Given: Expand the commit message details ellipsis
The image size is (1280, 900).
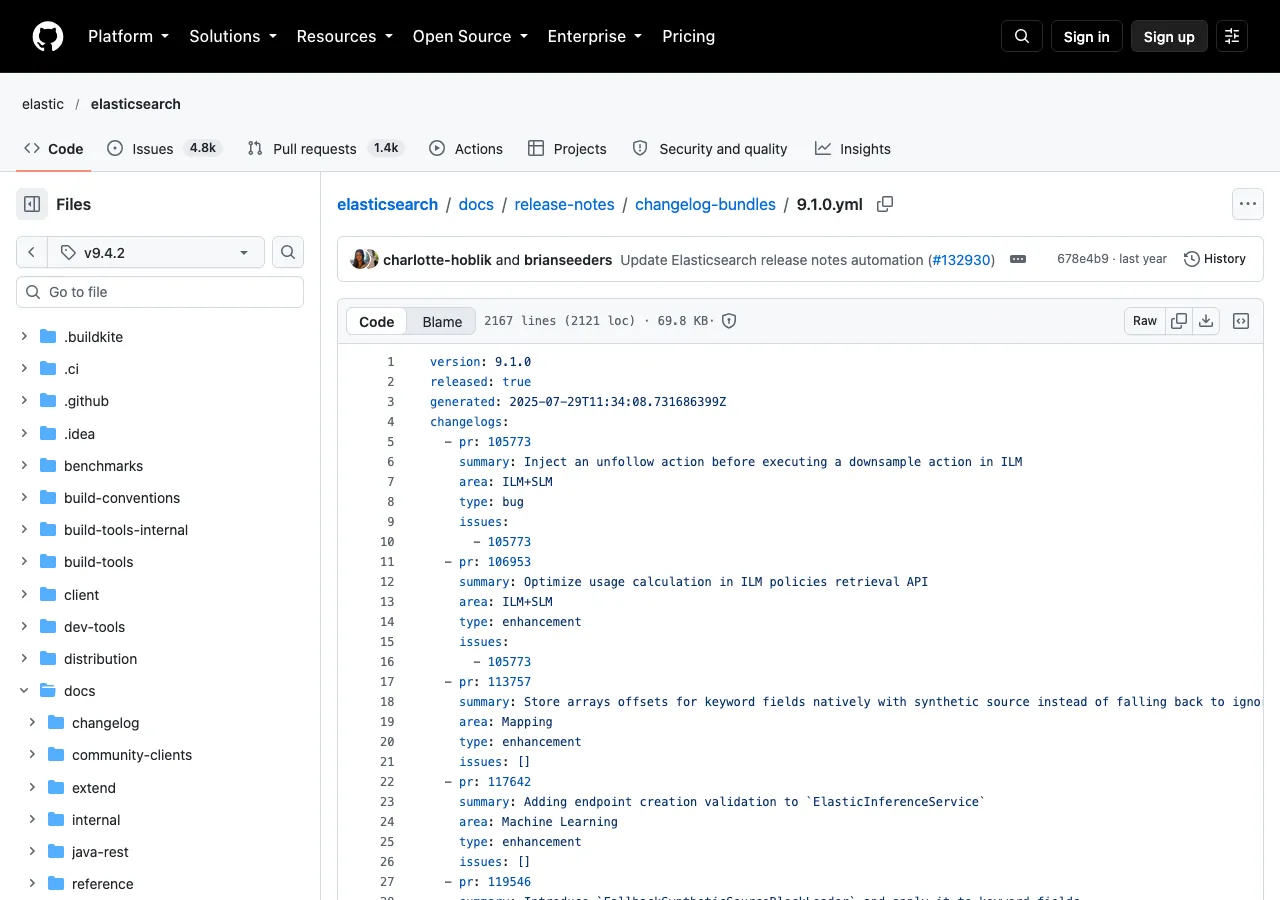Looking at the screenshot, I should click(x=1018, y=259).
